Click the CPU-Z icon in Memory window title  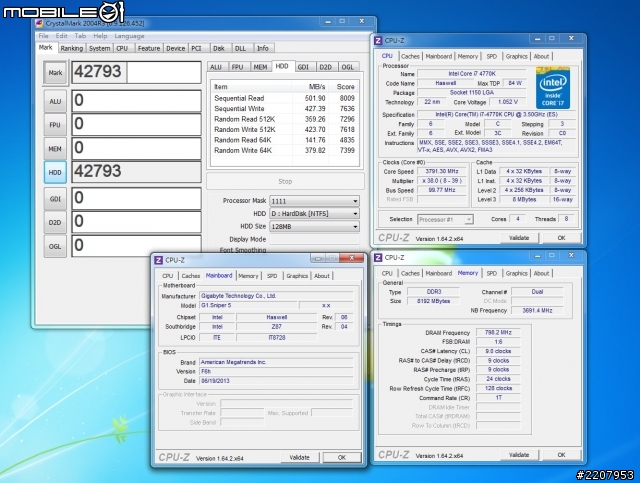pos(378,257)
